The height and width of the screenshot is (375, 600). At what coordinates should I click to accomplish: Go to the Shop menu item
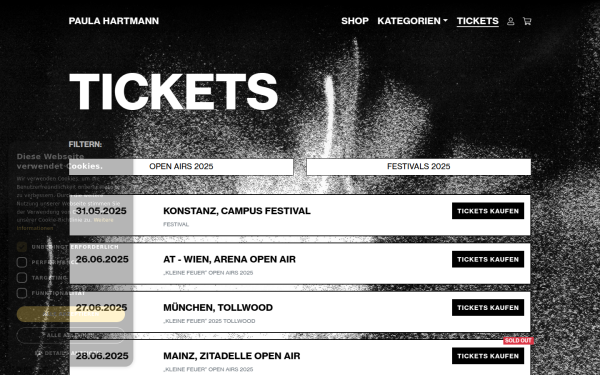click(355, 21)
